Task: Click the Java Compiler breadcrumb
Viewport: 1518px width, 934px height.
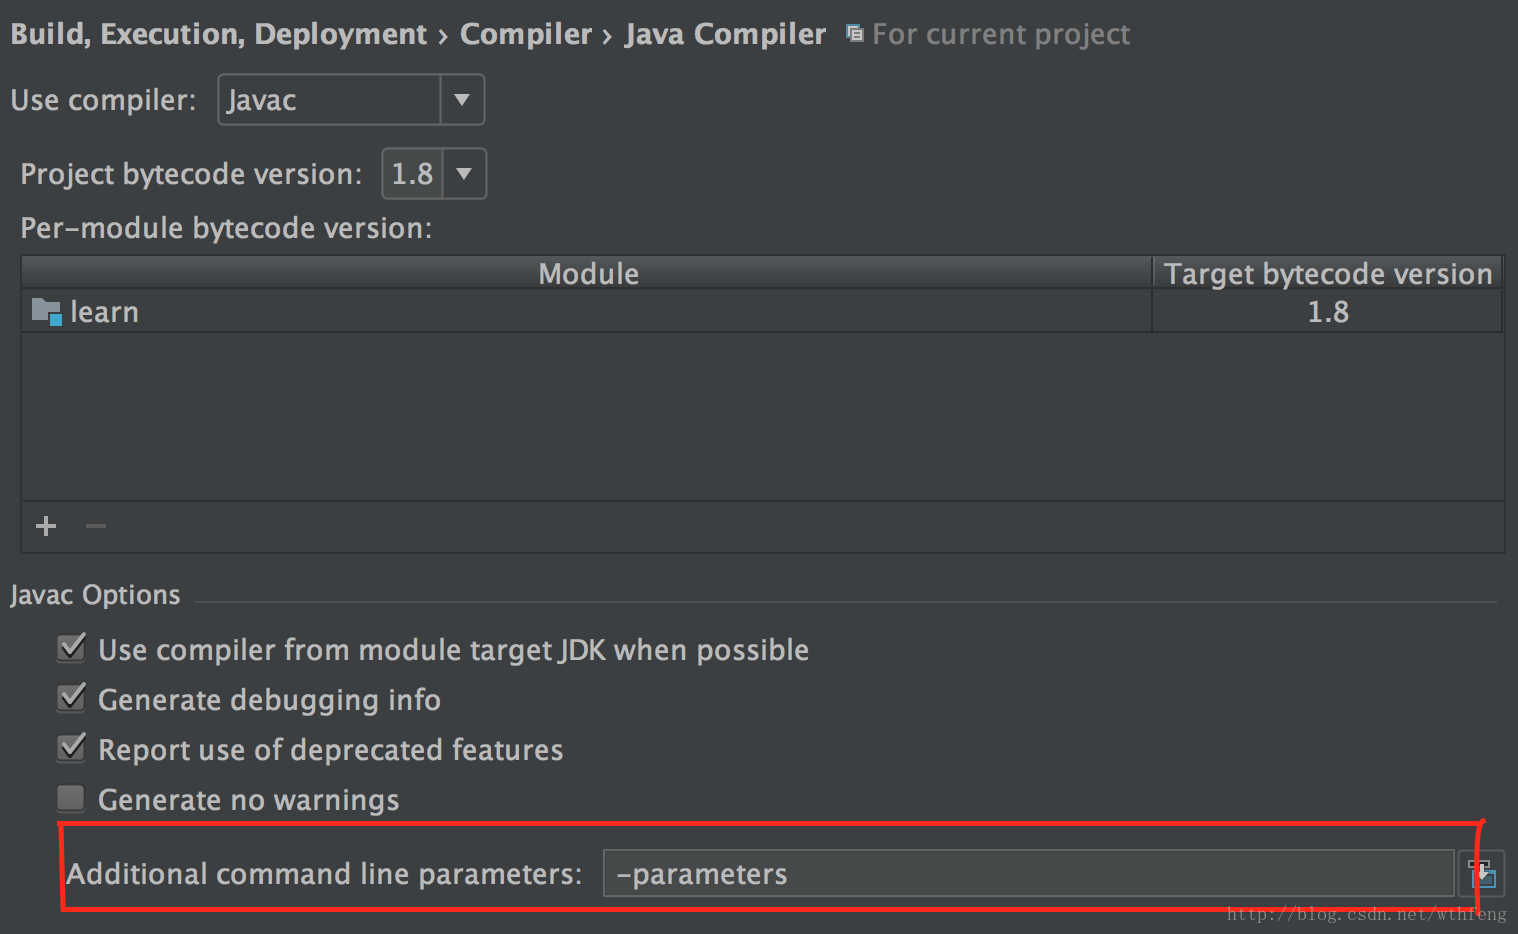Action: (x=726, y=34)
